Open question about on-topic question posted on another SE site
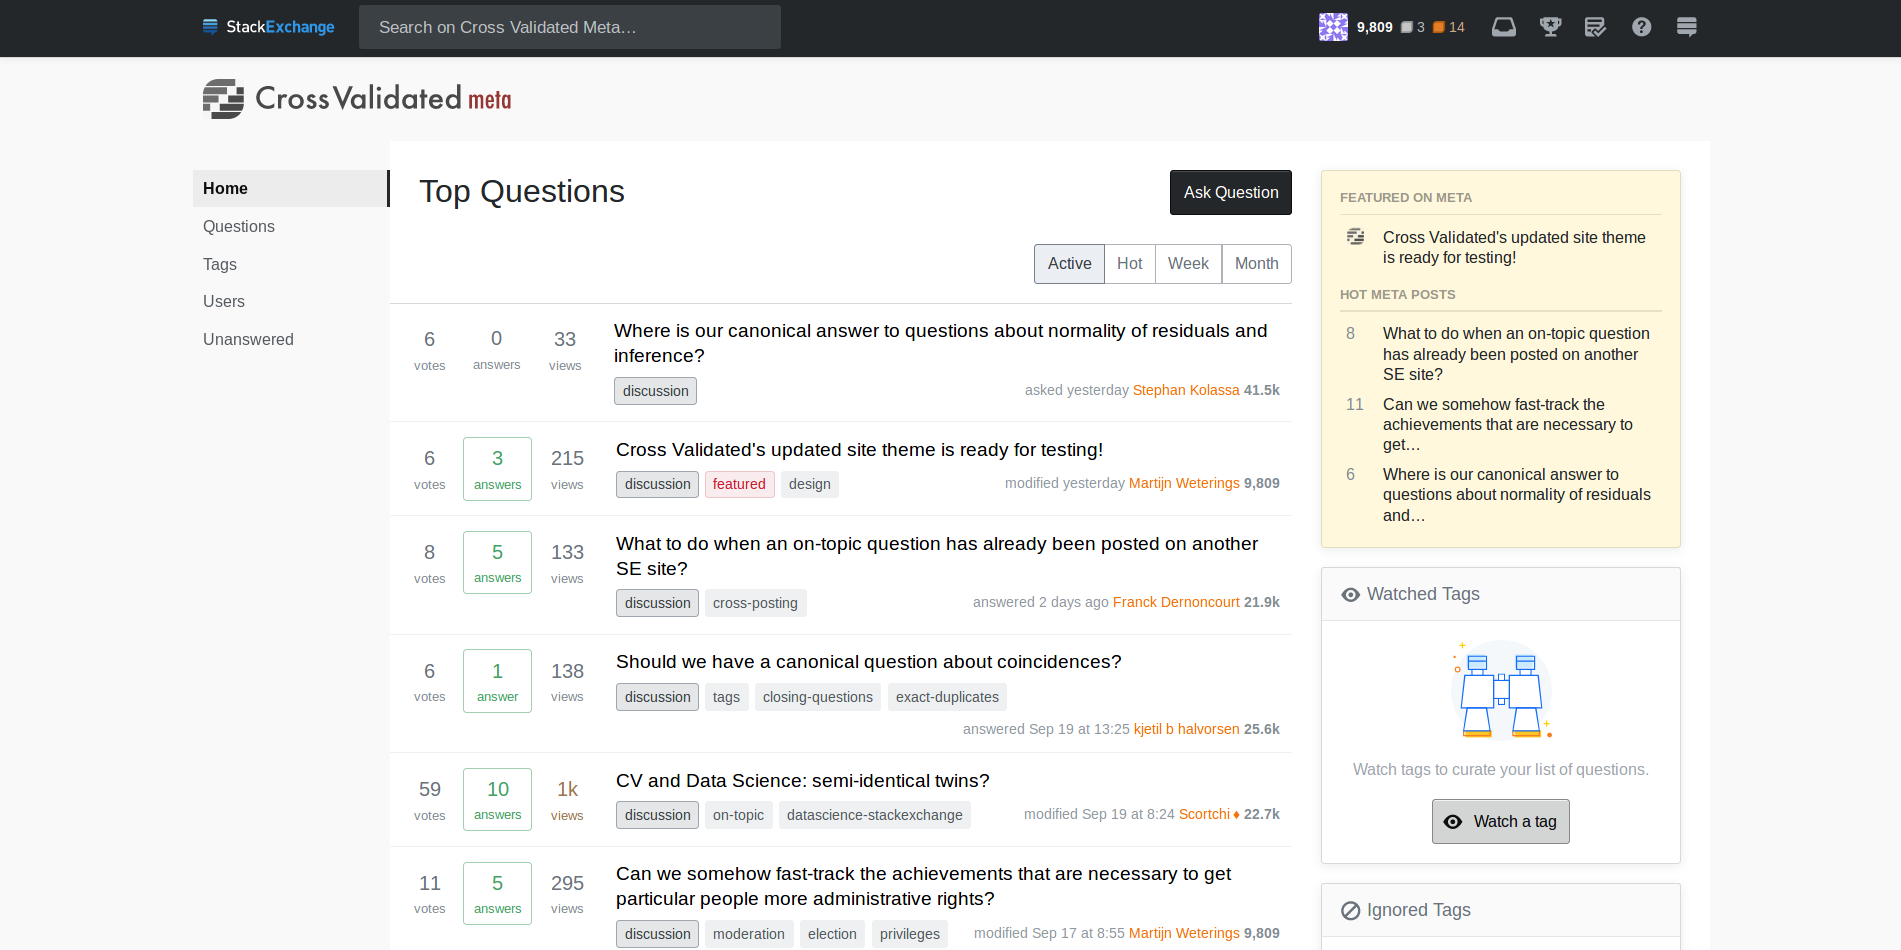The width and height of the screenshot is (1901, 950). coord(937,556)
